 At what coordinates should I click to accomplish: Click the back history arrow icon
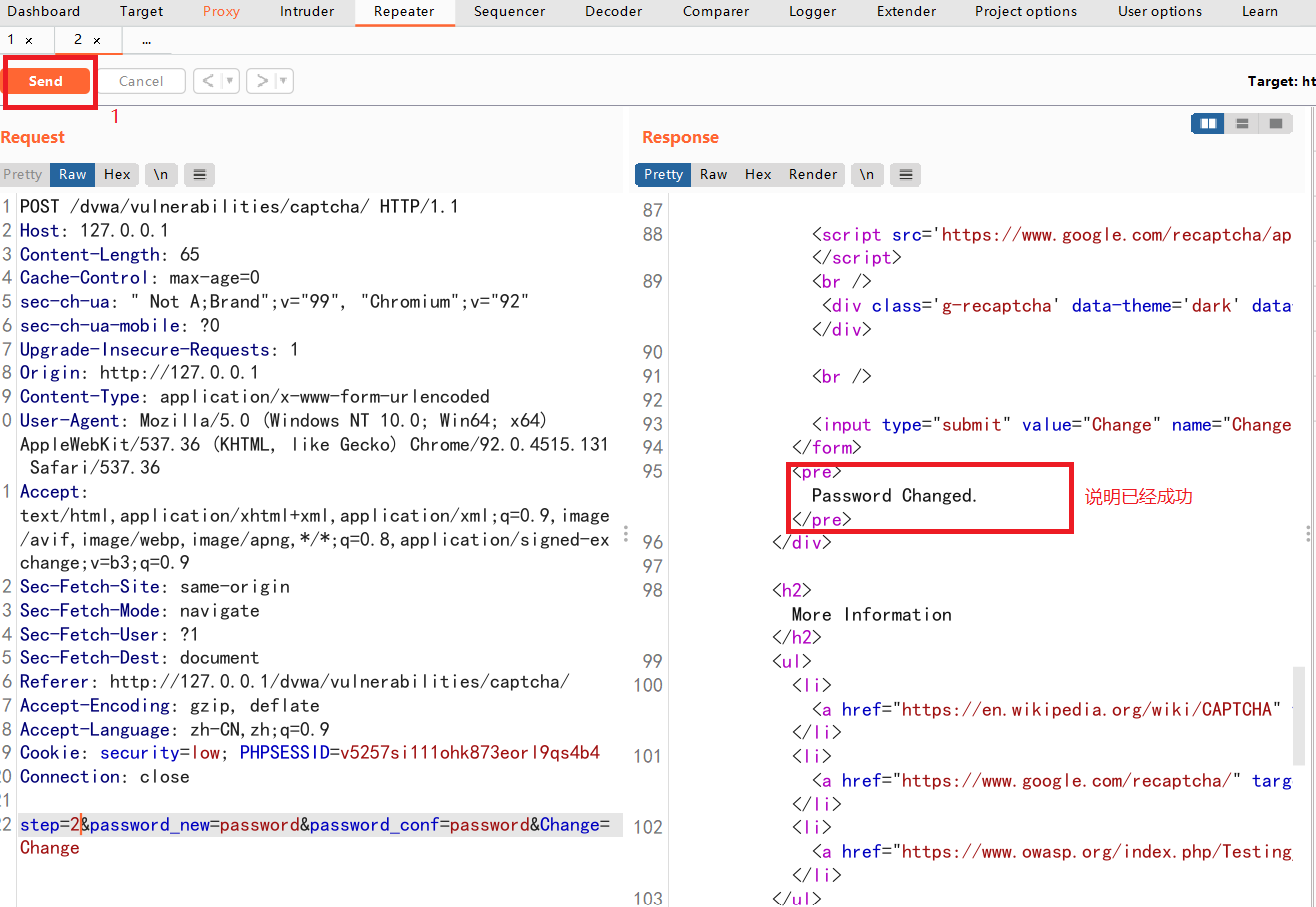(x=210, y=81)
